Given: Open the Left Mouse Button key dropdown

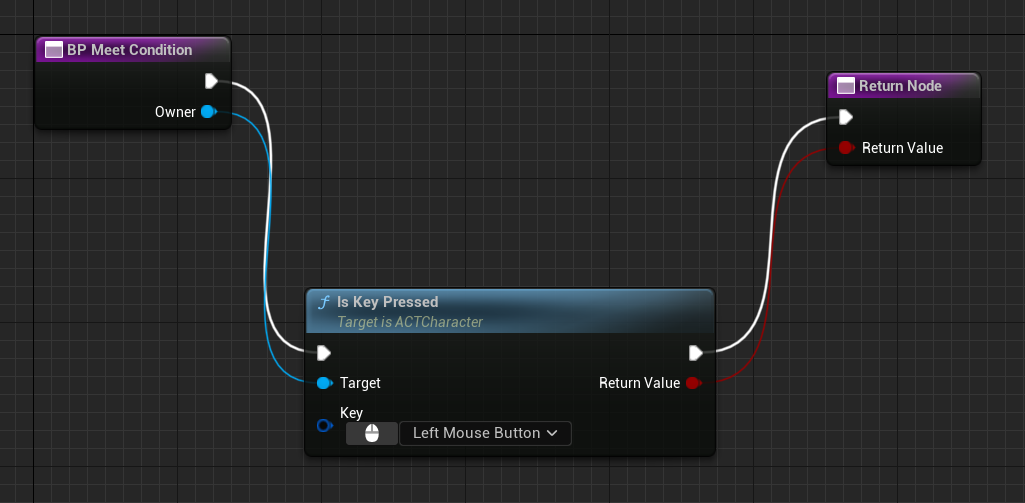Looking at the screenshot, I should [485, 433].
